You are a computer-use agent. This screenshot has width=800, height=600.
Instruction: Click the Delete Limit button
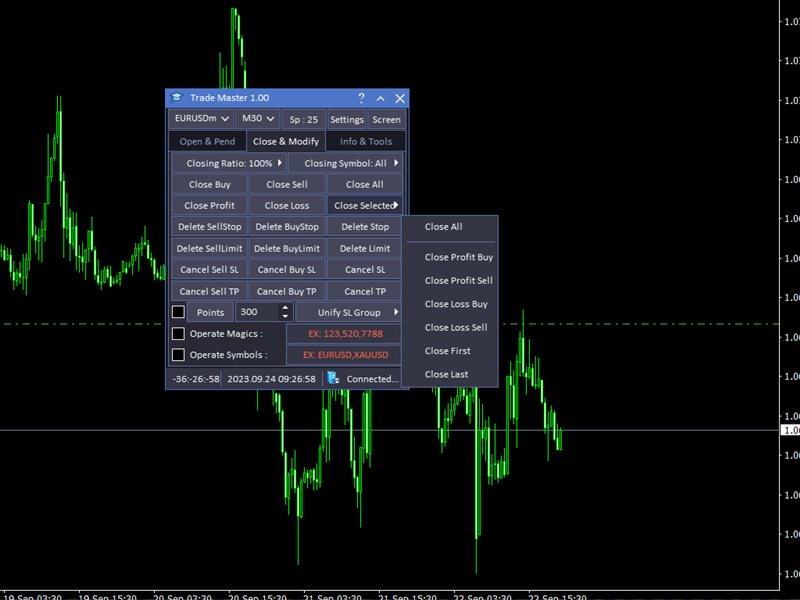pyautogui.click(x=364, y=248)
